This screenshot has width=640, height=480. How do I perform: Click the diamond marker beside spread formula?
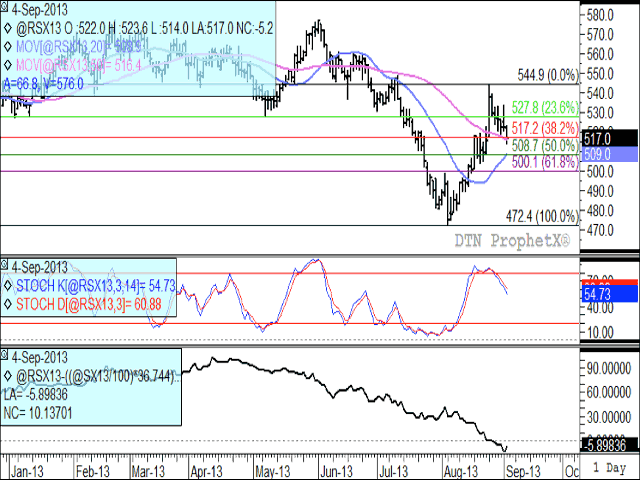(x=8, y=376)
